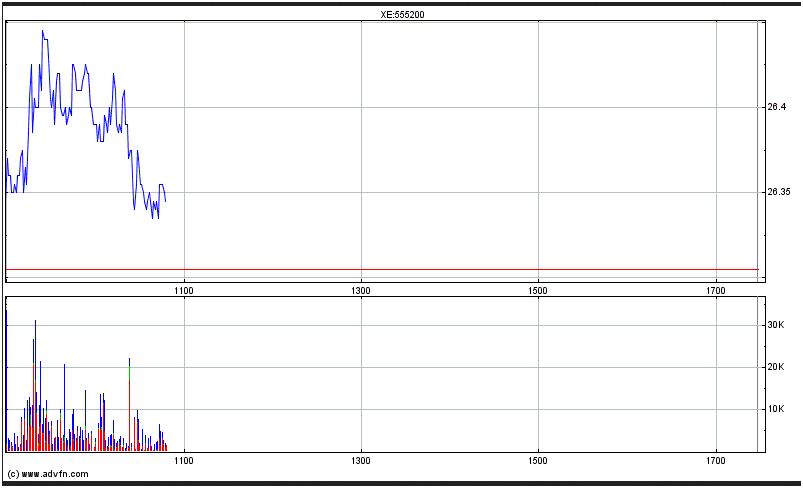Click the 1500 label below volume chart
The image size is (803, 488).
coord(538,460)
